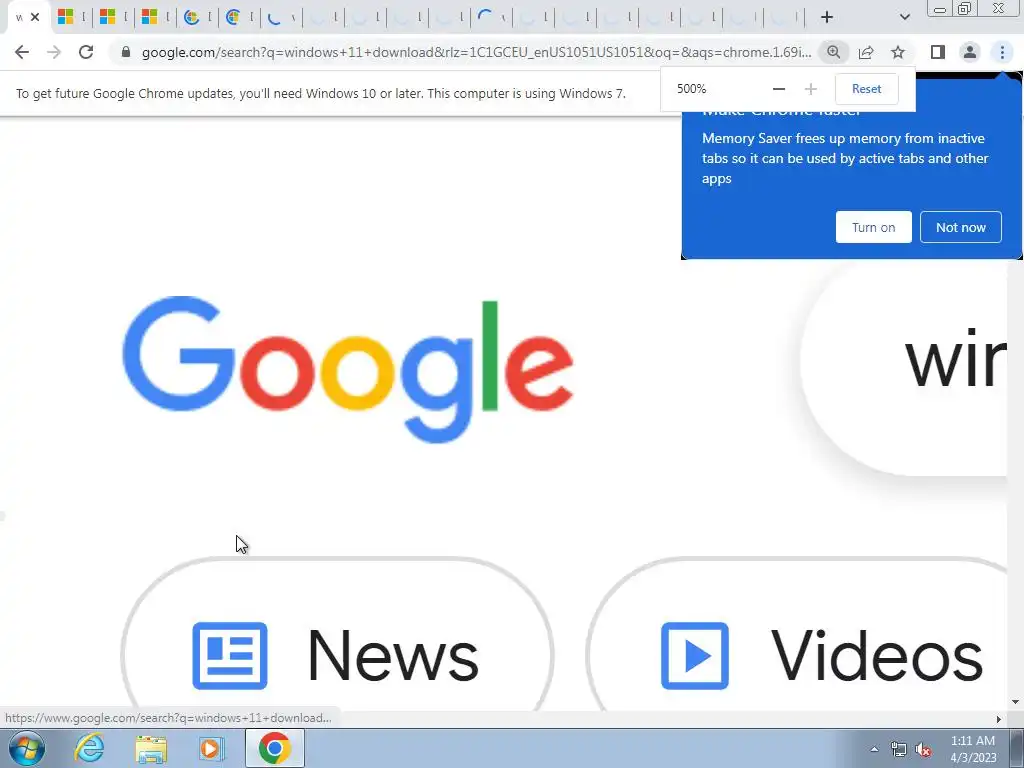The image size is (1024, 768).
Task: Click the Google logo
Action: coord(347,370)
